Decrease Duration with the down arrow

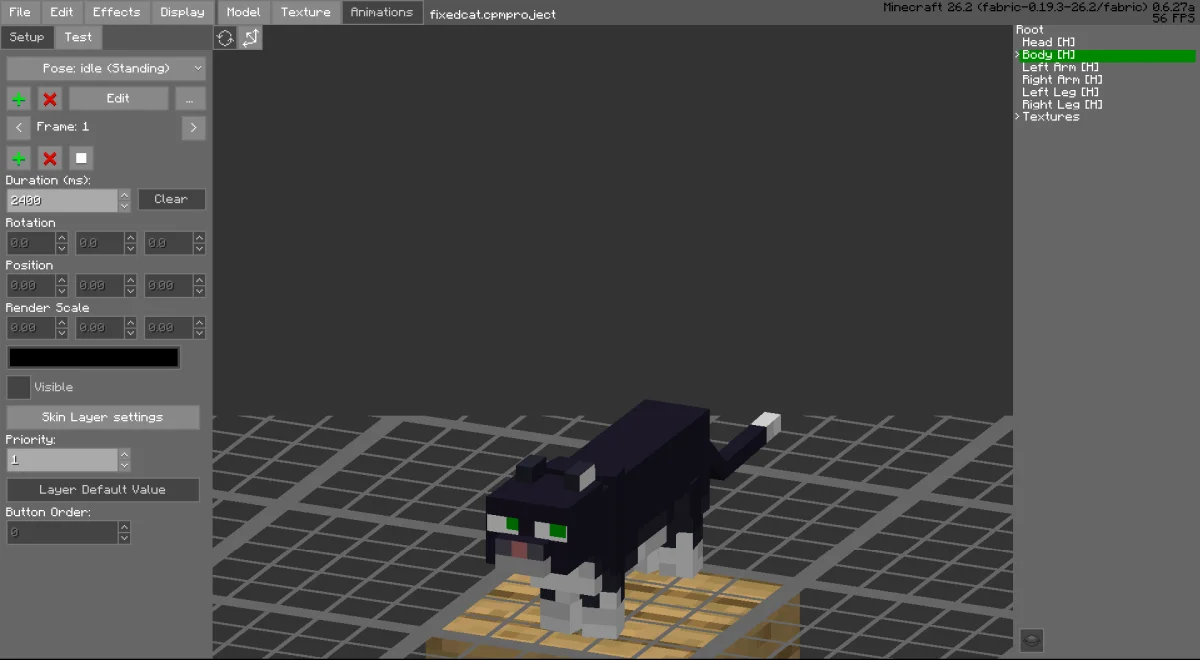(x=124, y=206)
